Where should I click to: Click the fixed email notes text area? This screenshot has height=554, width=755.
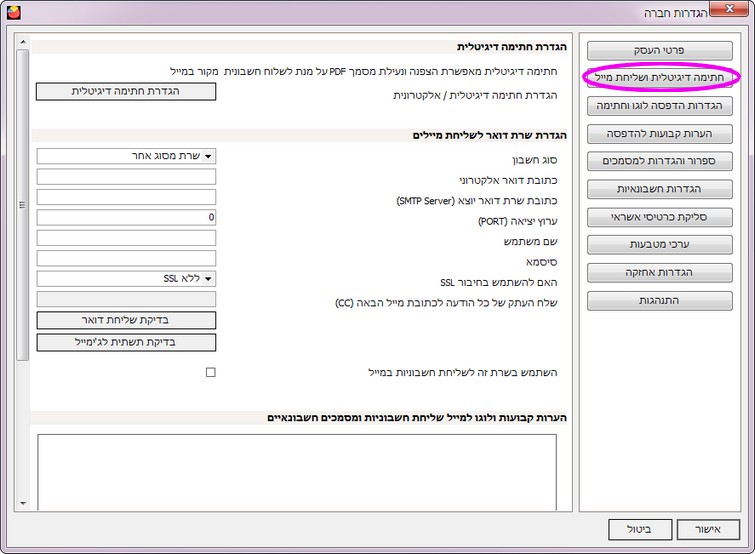point(297,472)
